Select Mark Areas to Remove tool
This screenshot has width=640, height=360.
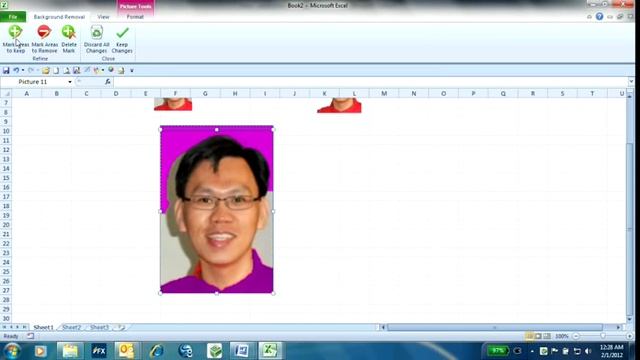coord(44,39)
